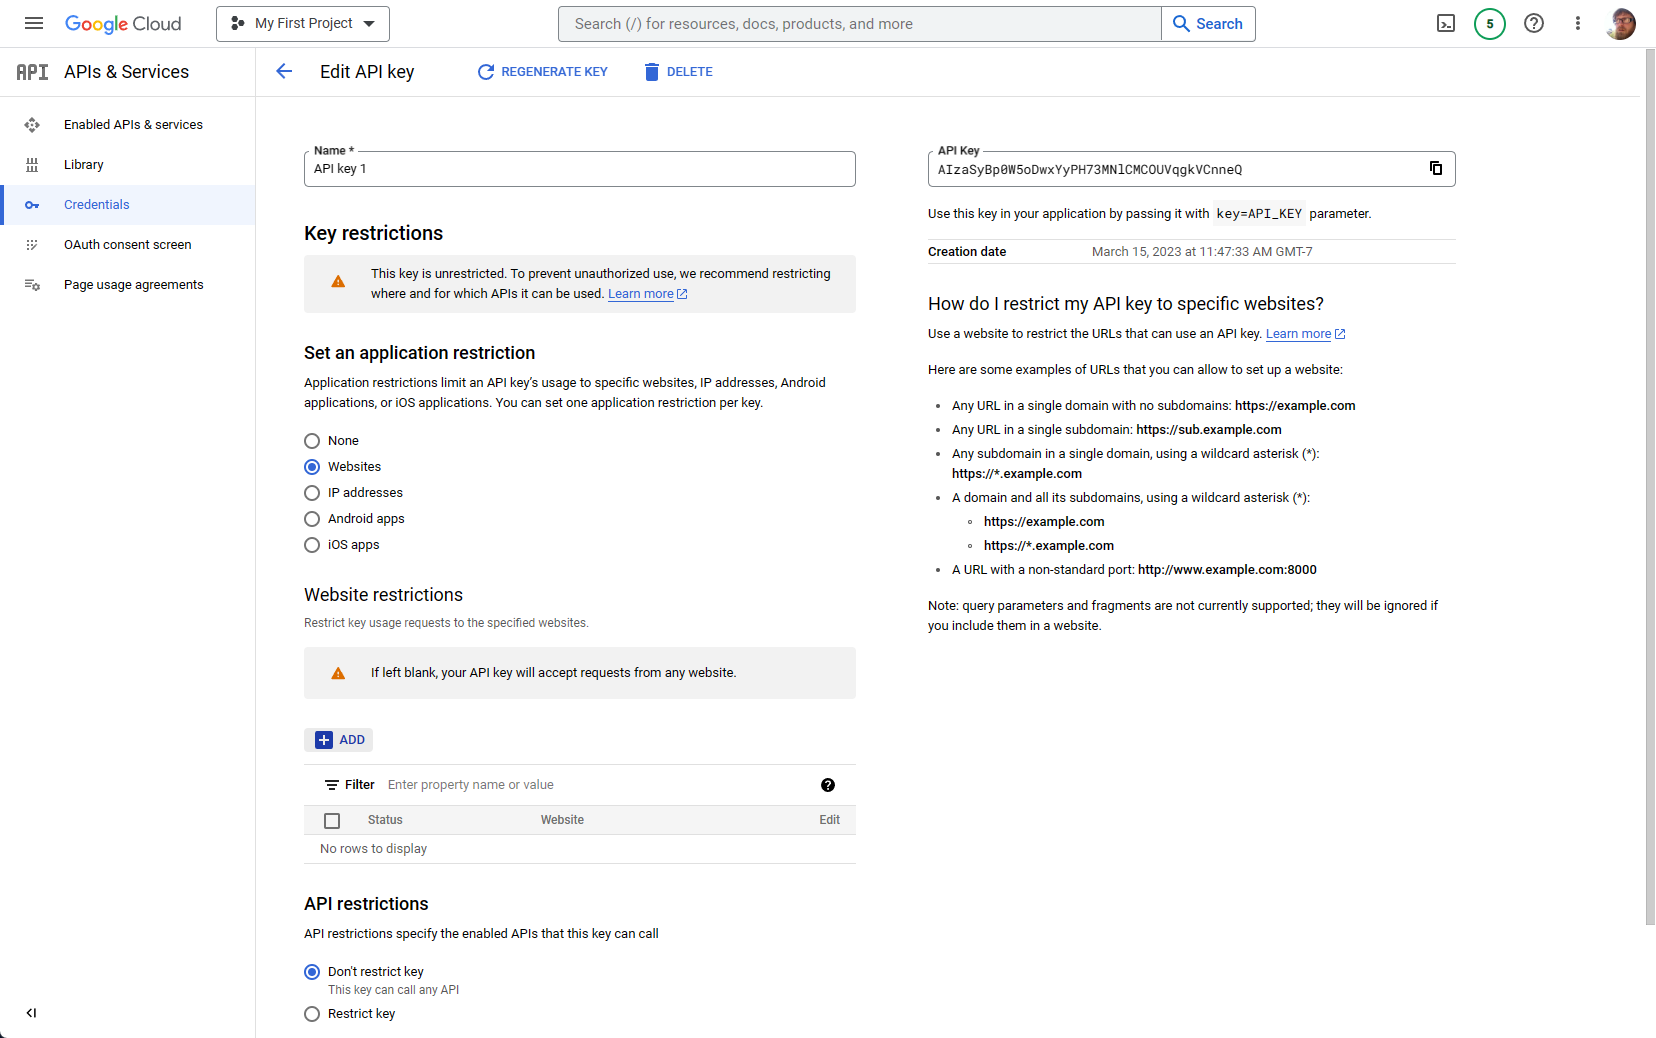Select the Android apps restriction

(x=312, y=519)
